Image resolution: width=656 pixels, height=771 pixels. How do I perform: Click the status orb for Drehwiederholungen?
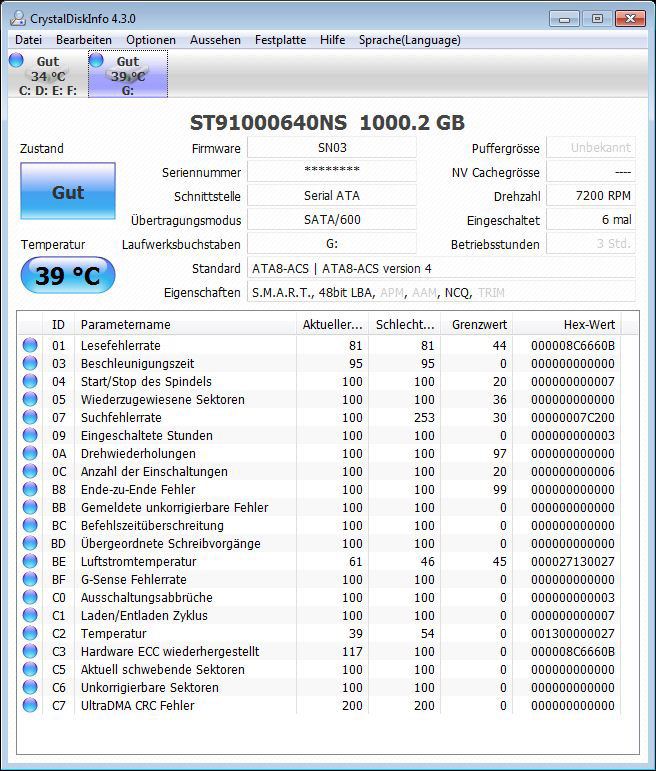[30, 453]
